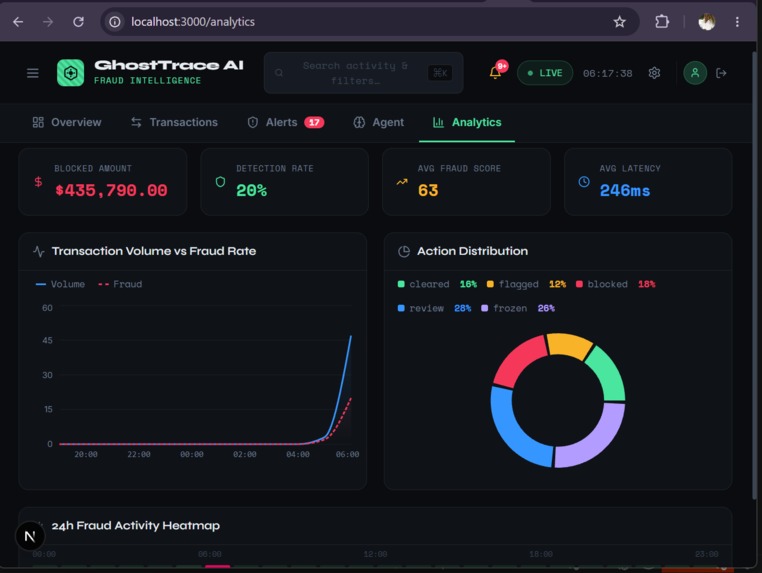
Task: Click the $435,790.00 blocked amount value
Action: 111,191
